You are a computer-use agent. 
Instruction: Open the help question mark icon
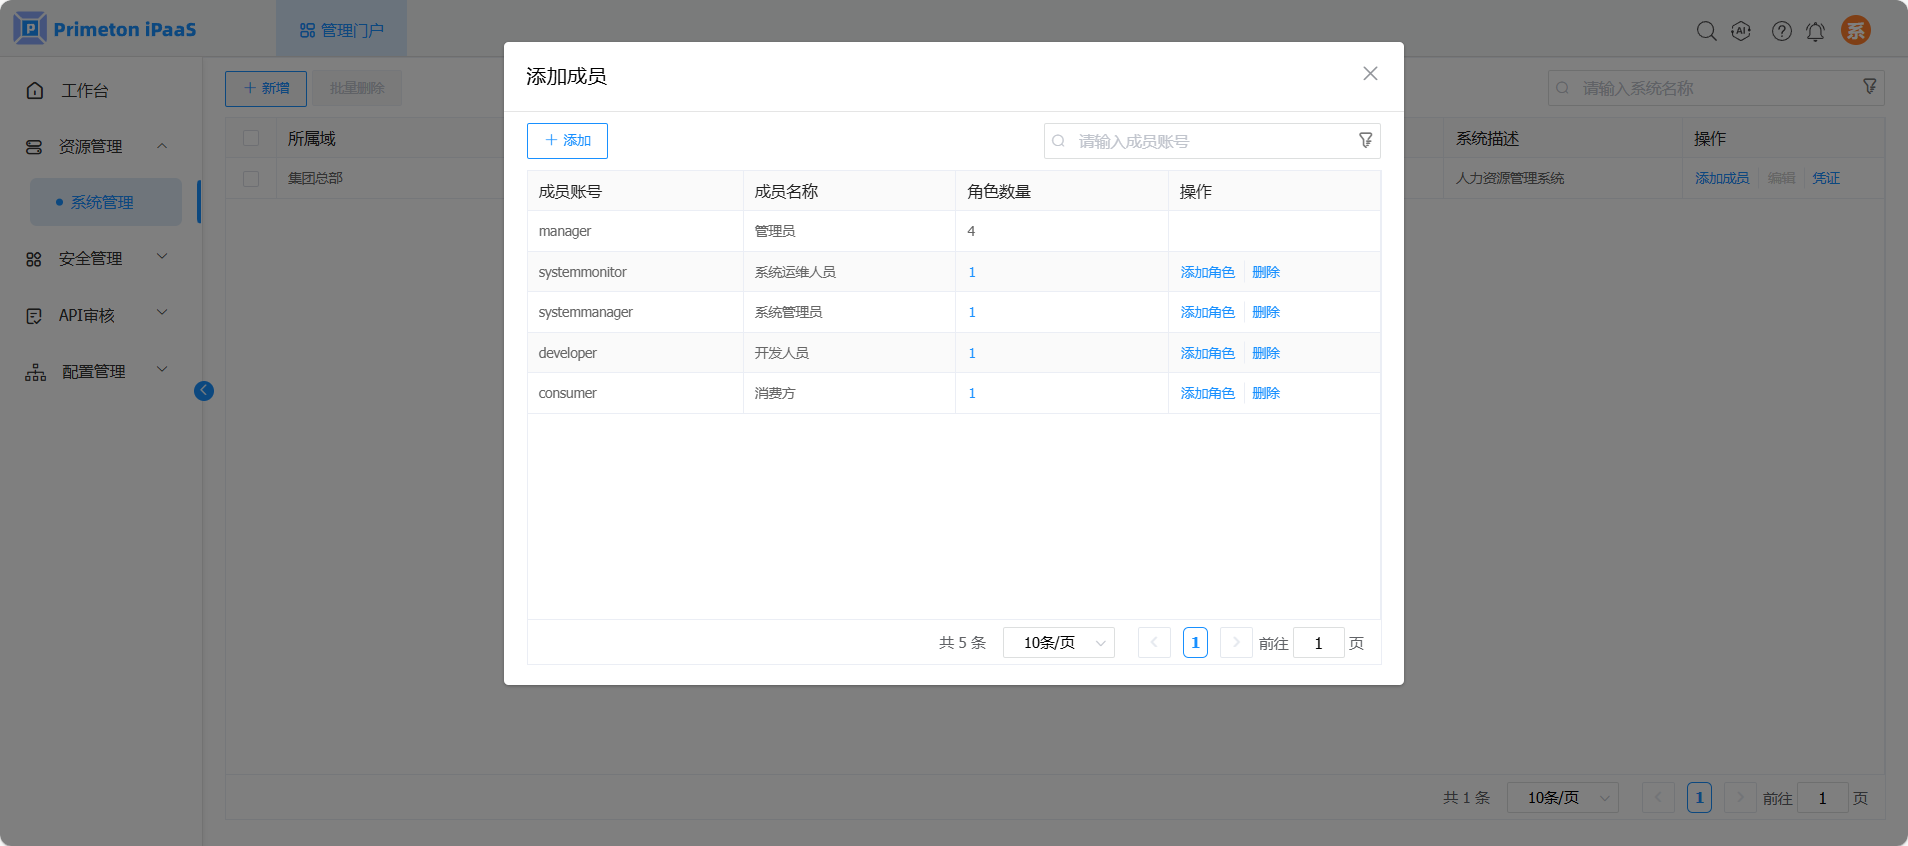1781,31
